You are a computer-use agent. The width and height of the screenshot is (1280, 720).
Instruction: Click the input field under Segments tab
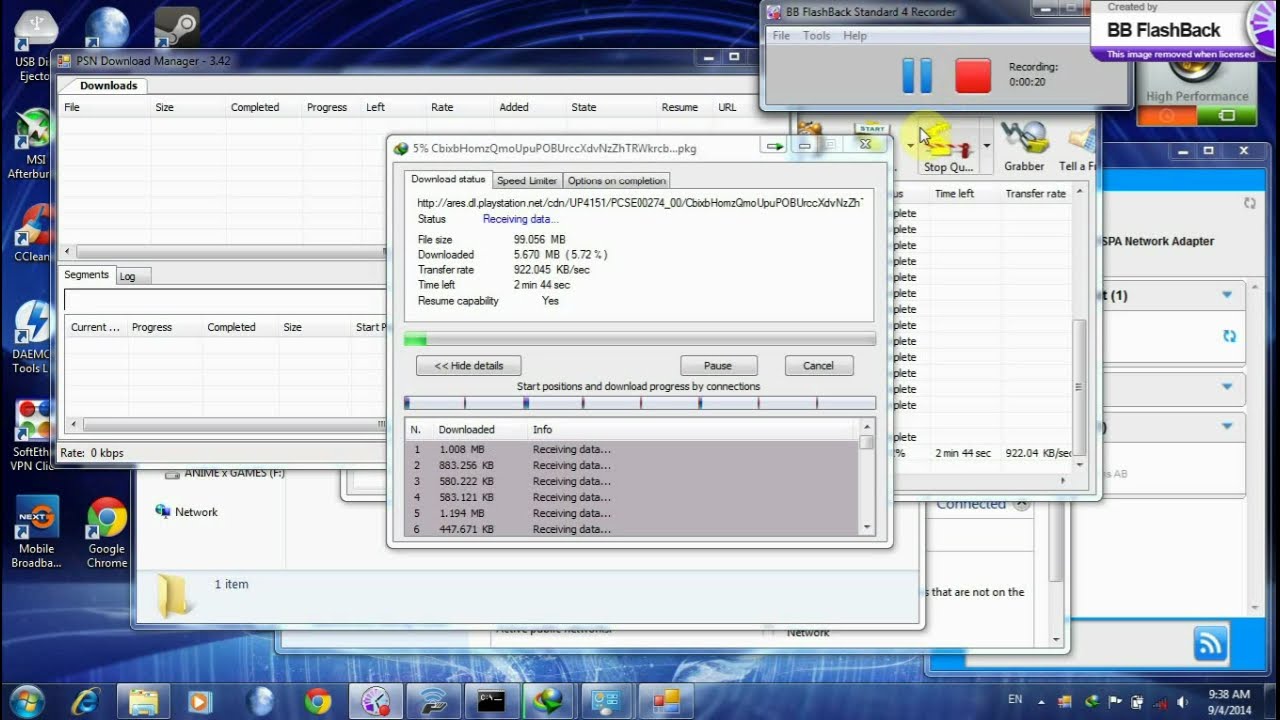[x=225, y=300]
